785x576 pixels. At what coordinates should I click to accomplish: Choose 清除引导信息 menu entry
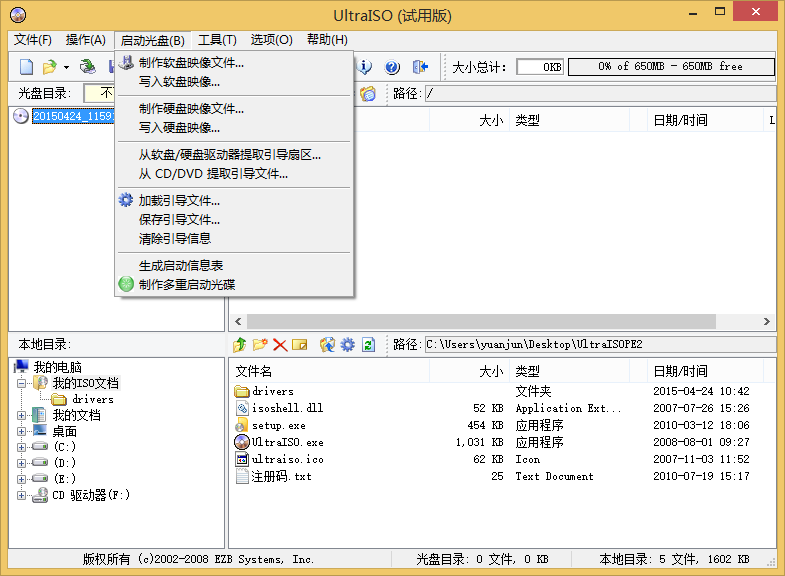[x=234, y=239]
